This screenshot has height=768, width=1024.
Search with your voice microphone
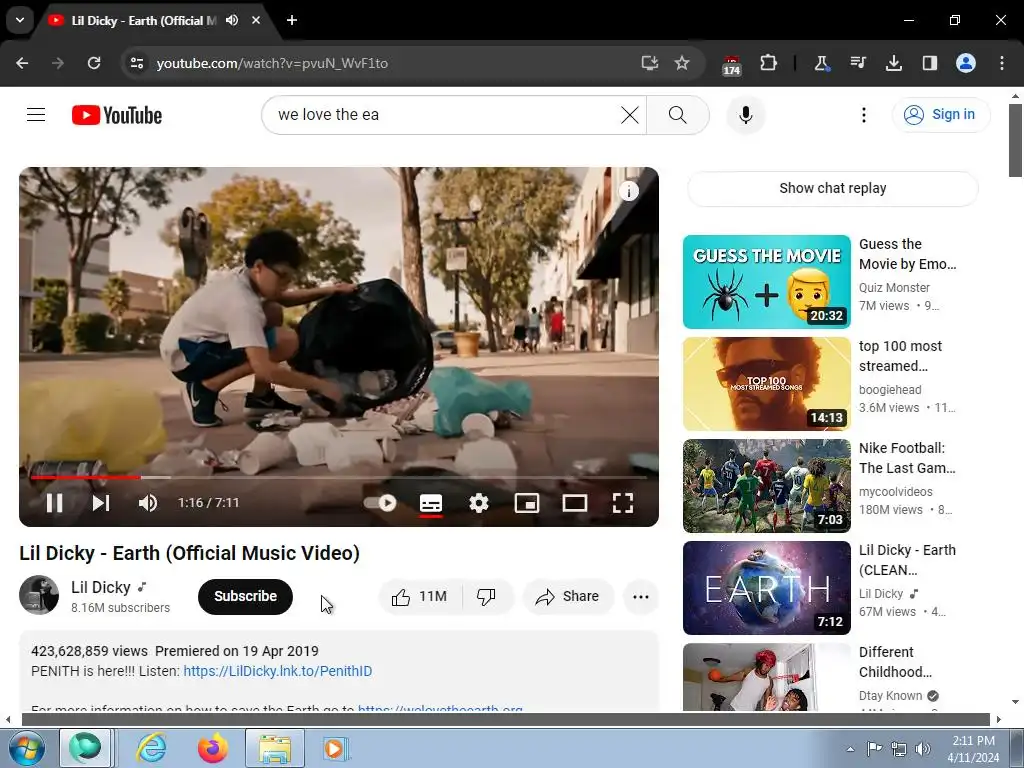coord(745,115)
